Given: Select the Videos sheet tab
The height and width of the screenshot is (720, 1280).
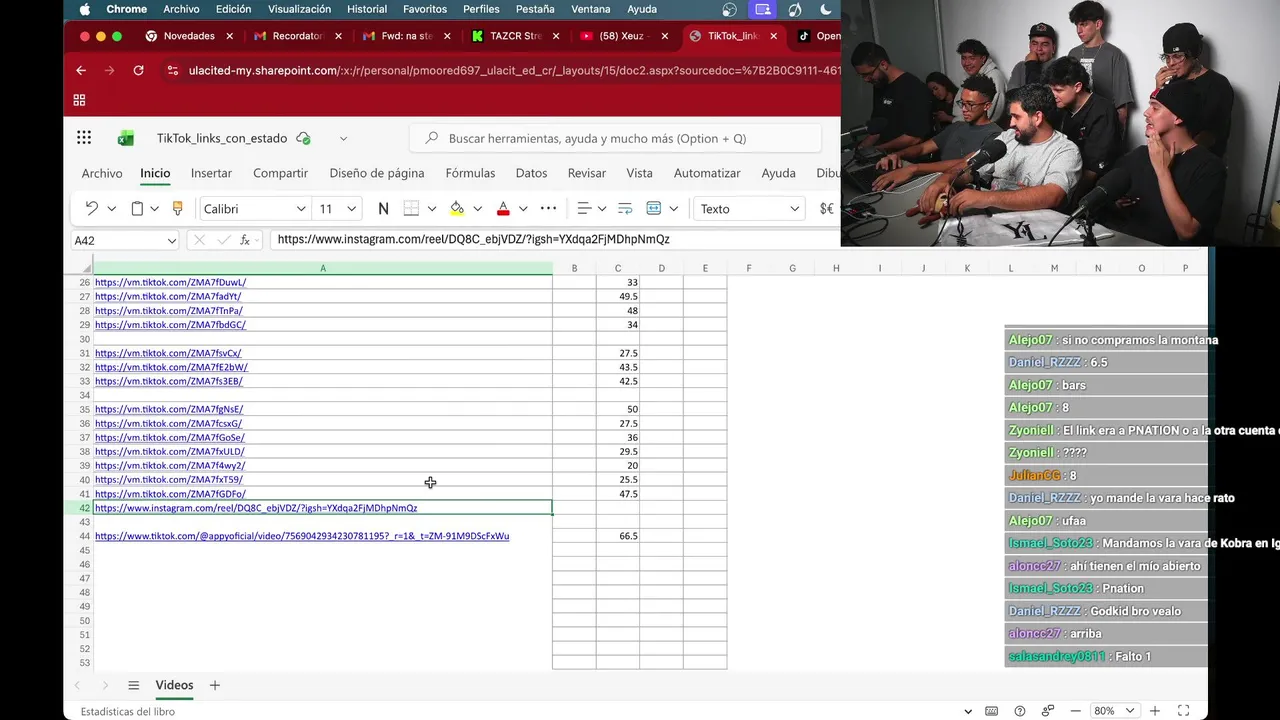Looking at the screenshot, I should pyautogui.click(x=174, y=685).
